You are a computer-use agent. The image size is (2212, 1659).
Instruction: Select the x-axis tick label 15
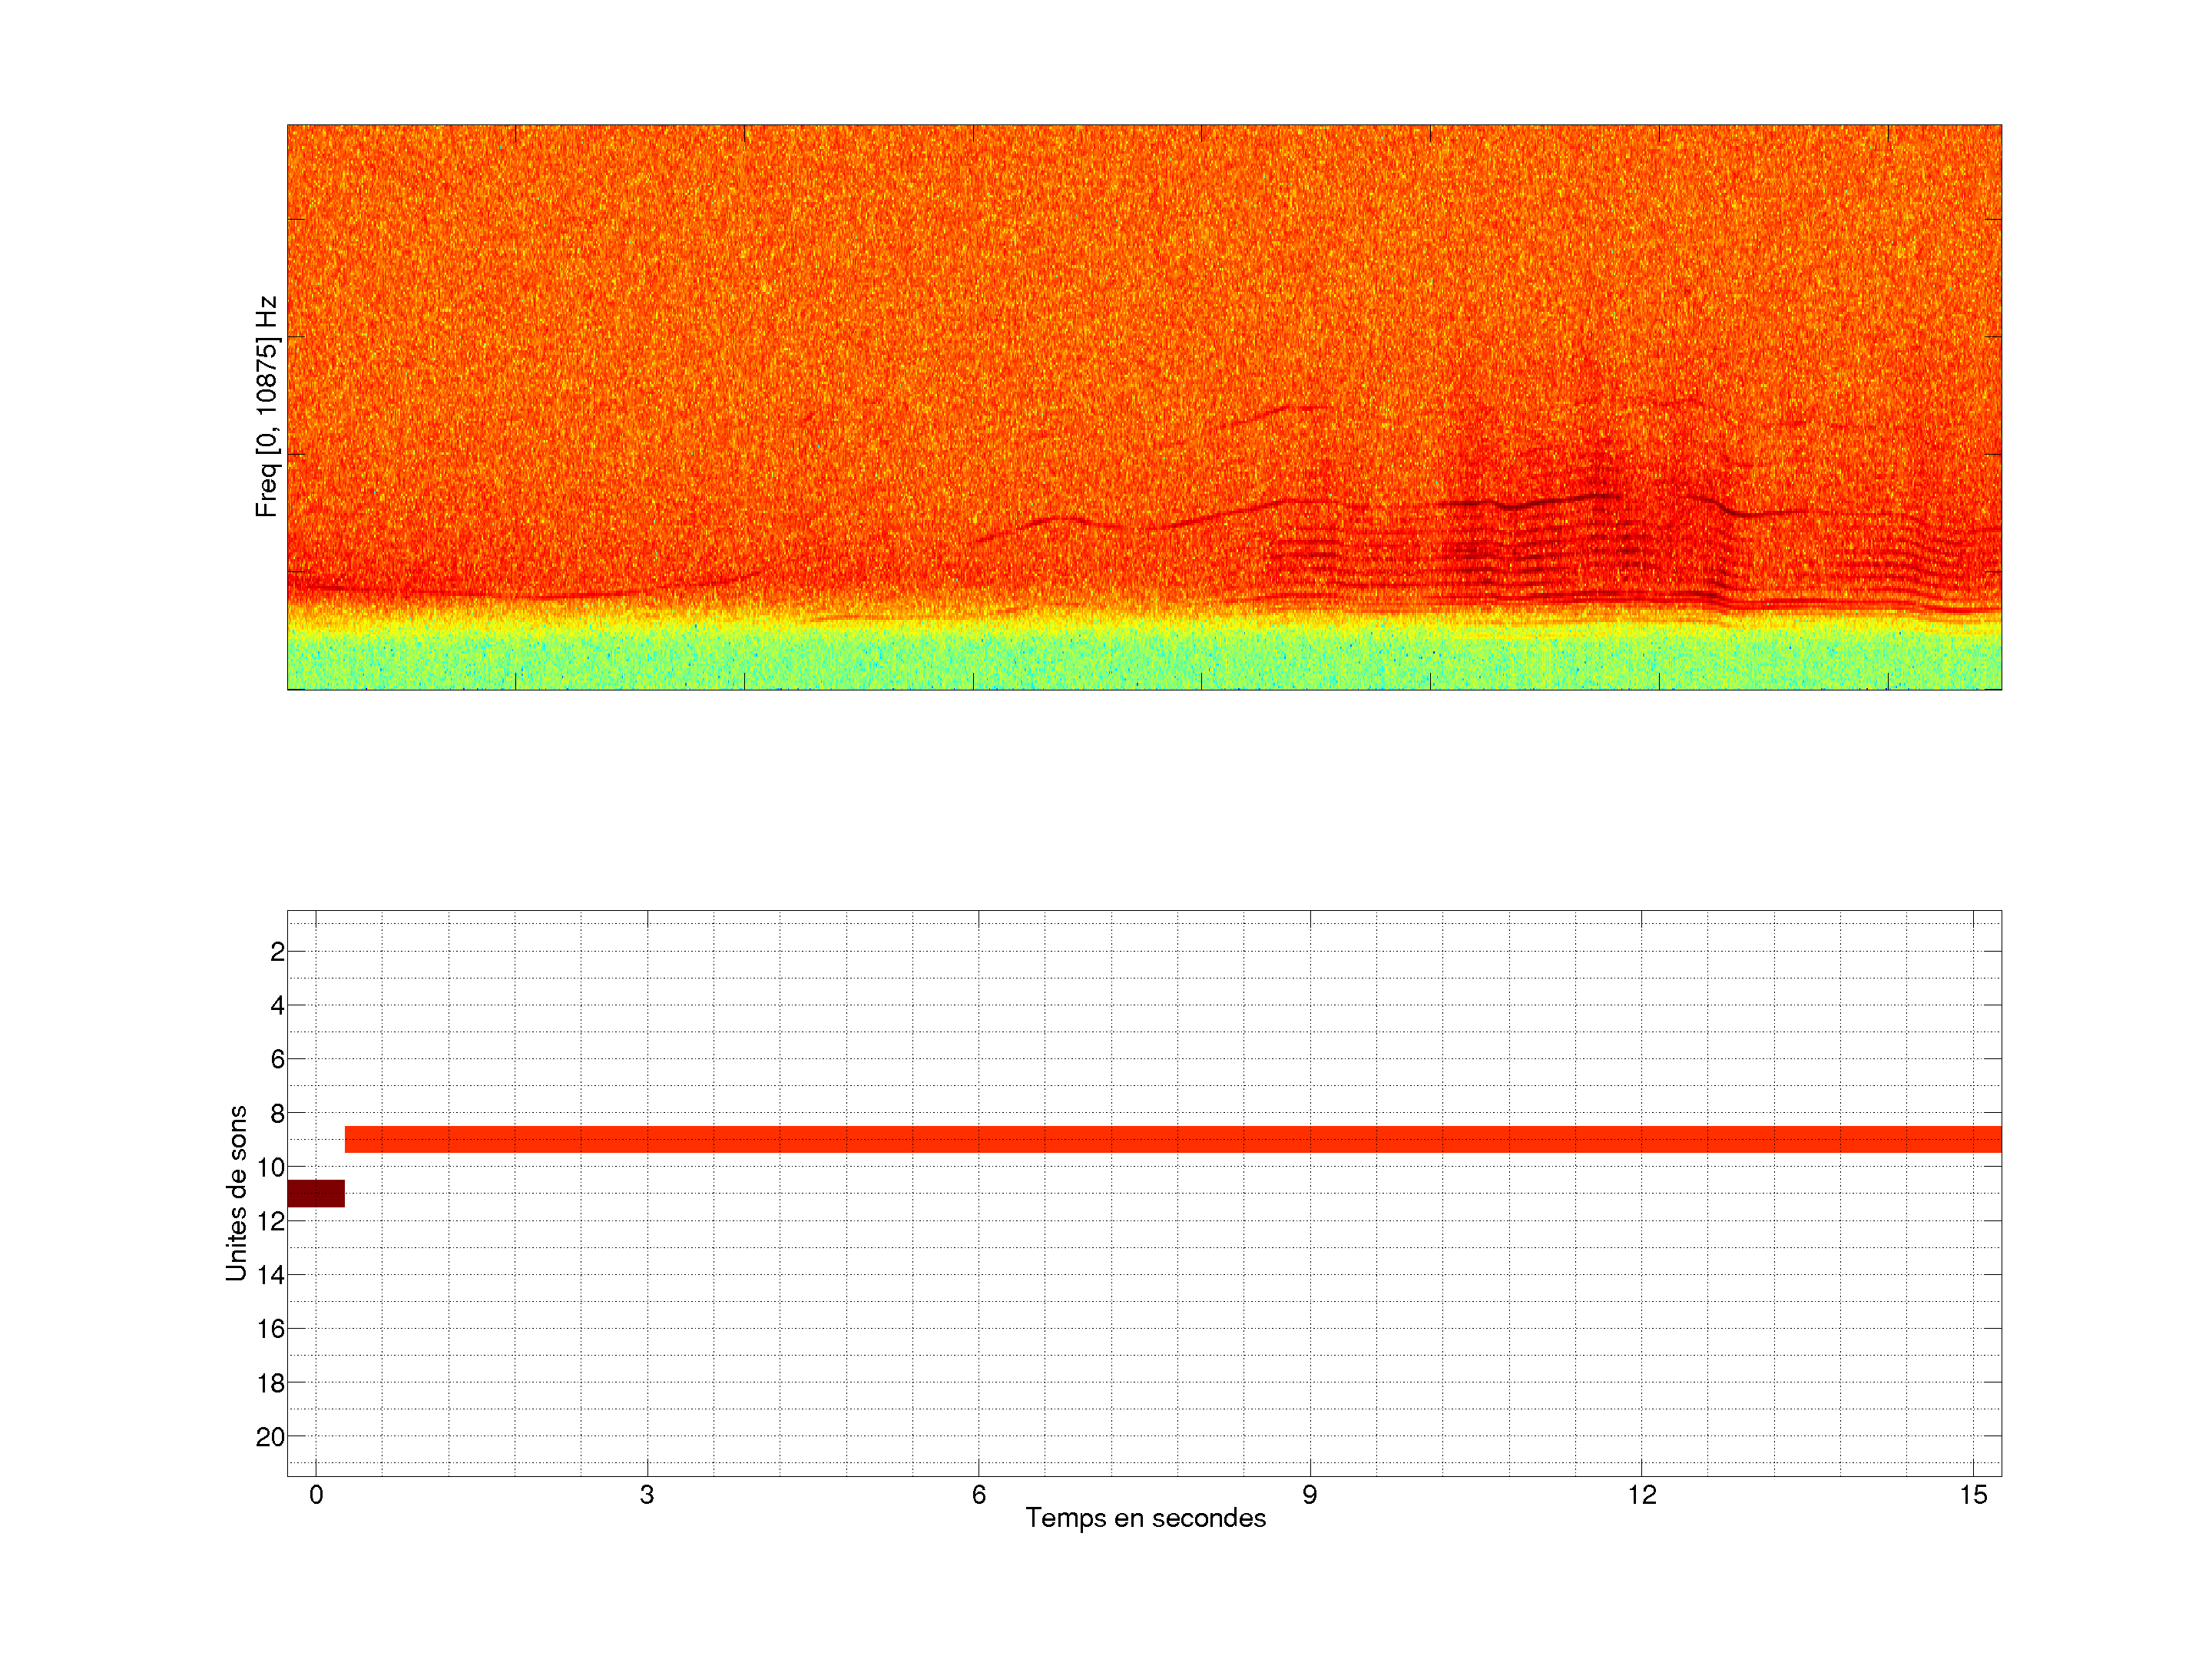1972,1495
